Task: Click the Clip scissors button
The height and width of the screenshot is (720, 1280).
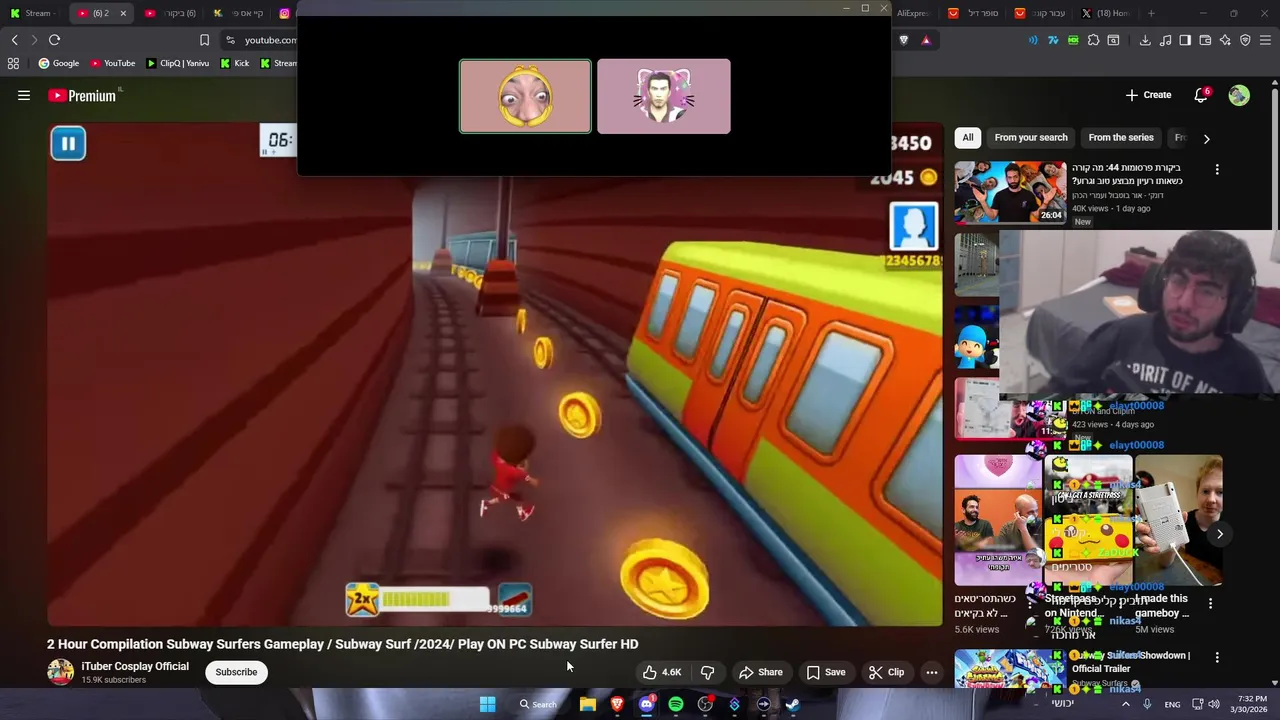Action: click(886, 672)
